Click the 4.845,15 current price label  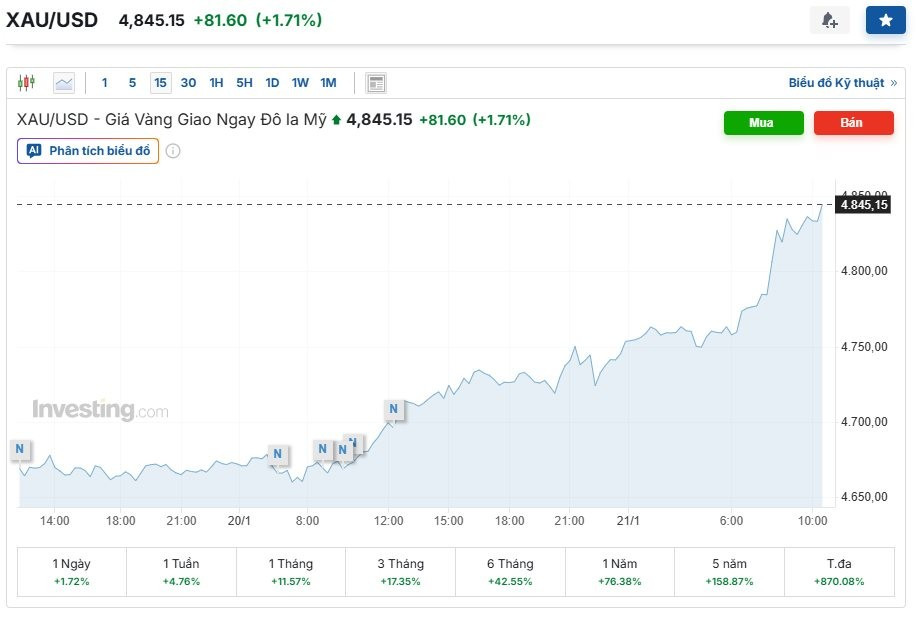pyautogui.click(x=864, y=205)
